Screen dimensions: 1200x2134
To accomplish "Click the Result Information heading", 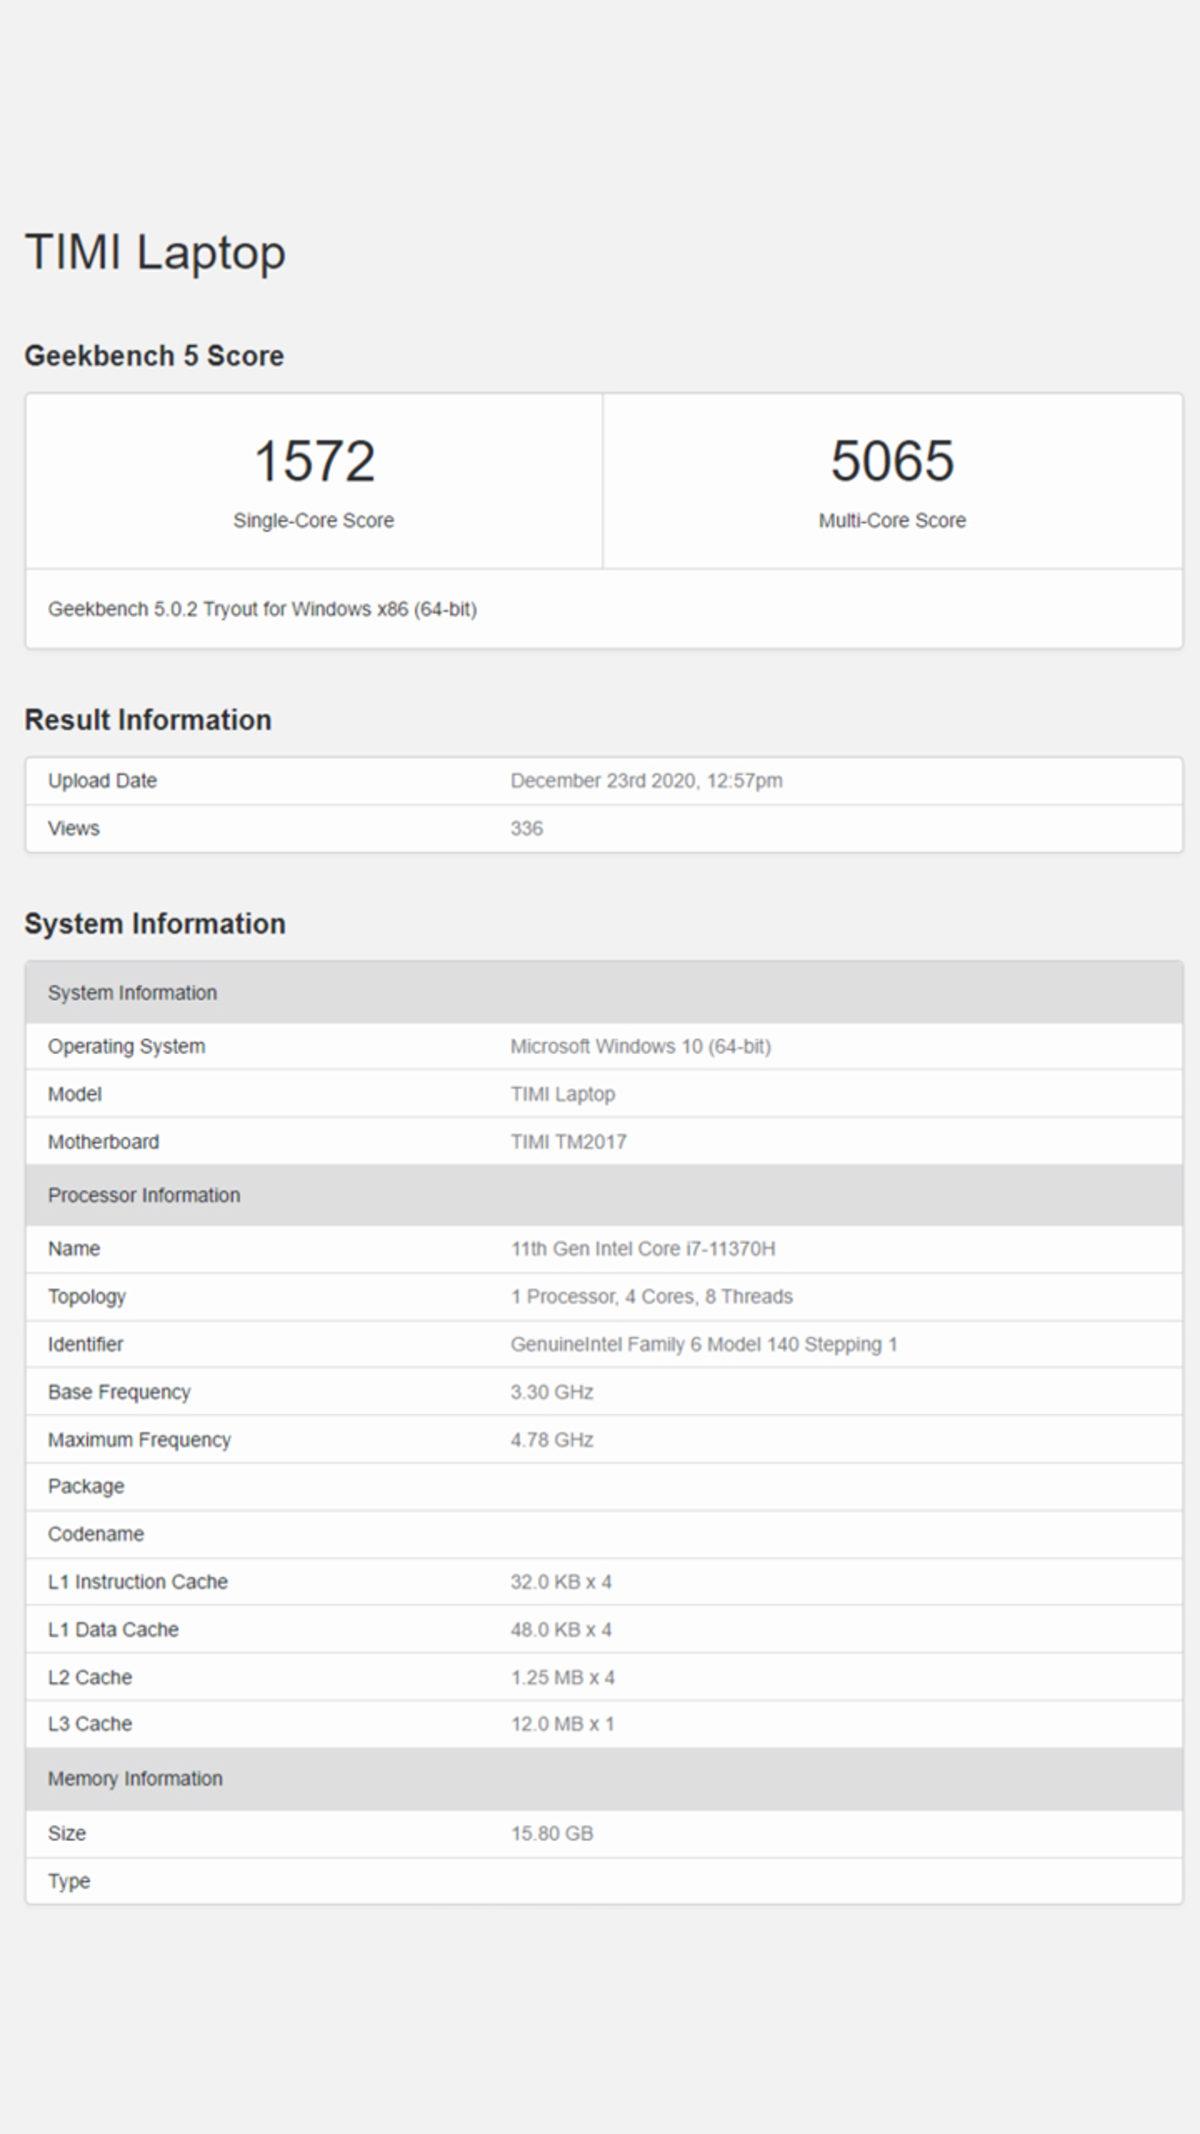I will [148, 720].
